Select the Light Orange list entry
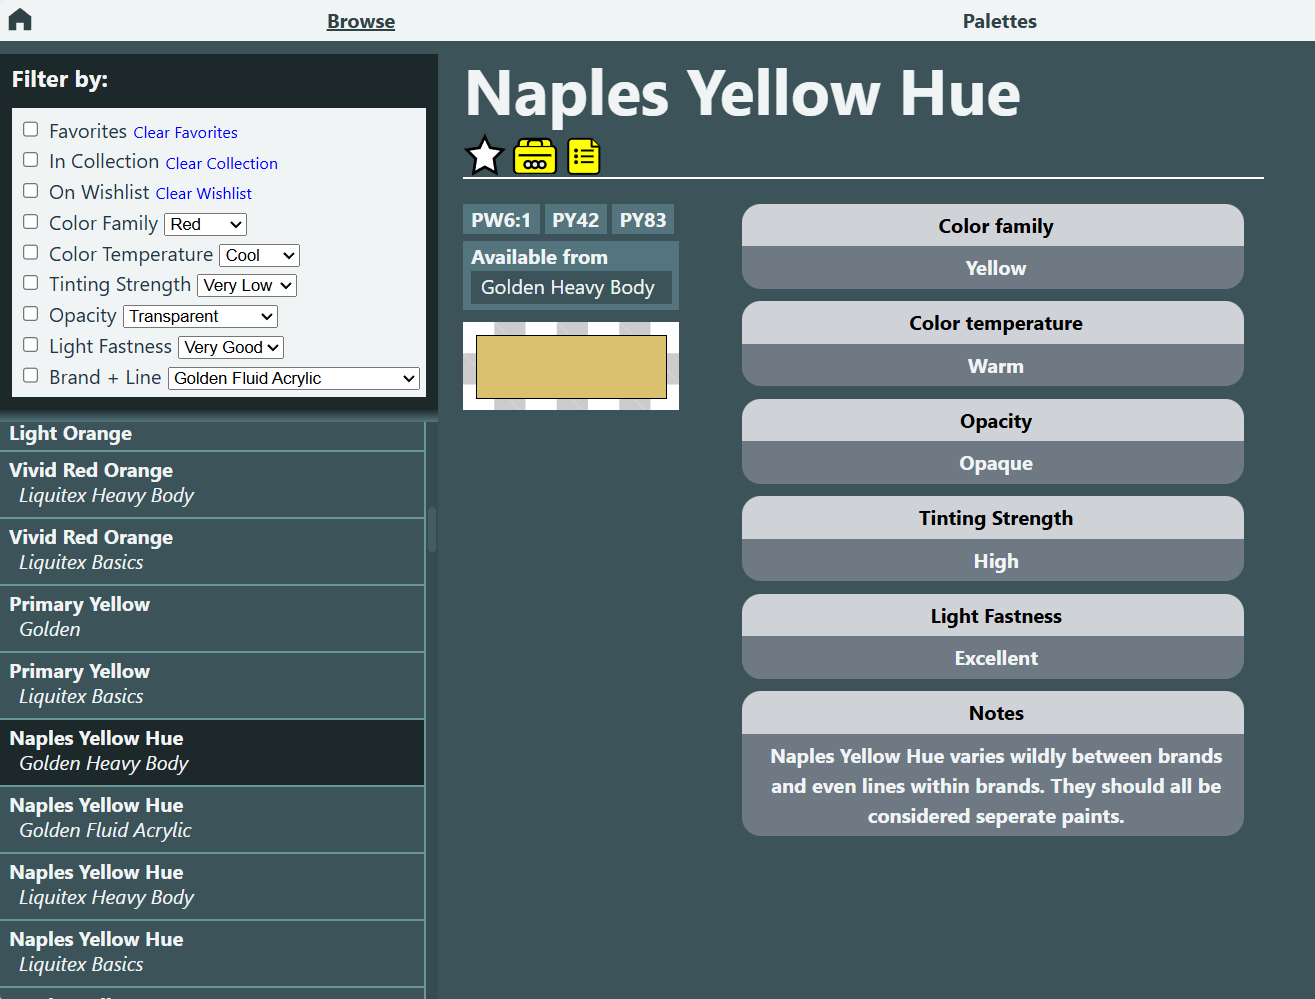The image size is (1315, 999). pos(212,435)
